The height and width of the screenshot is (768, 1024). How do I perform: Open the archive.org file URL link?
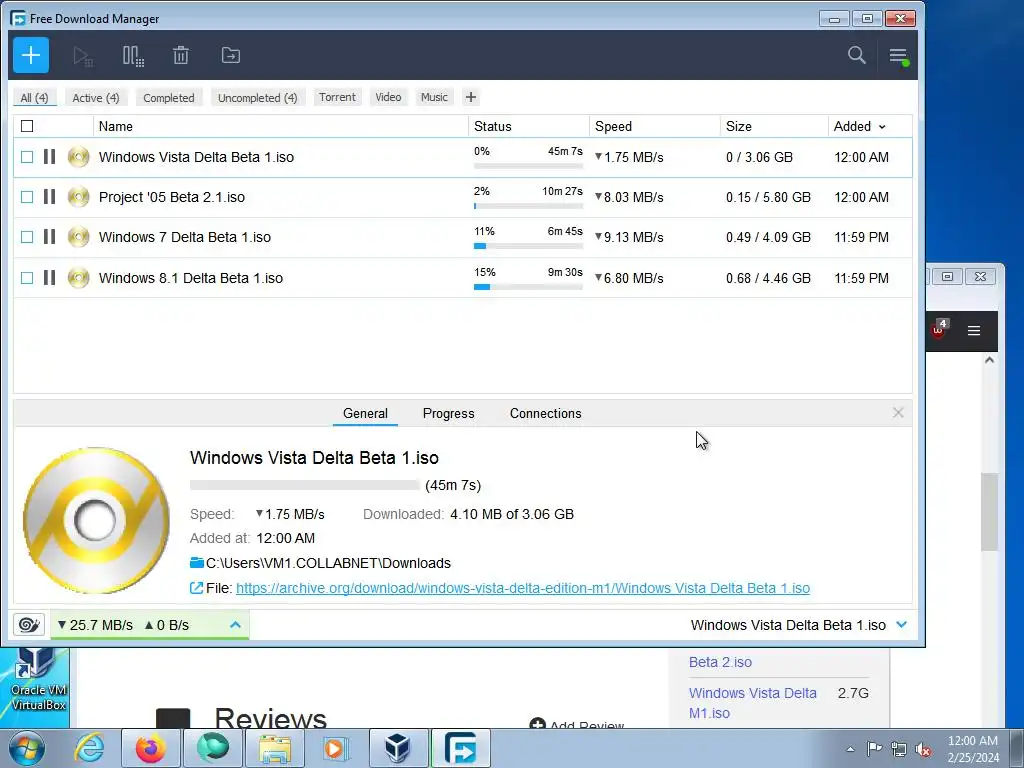click(x=523, y=588)
